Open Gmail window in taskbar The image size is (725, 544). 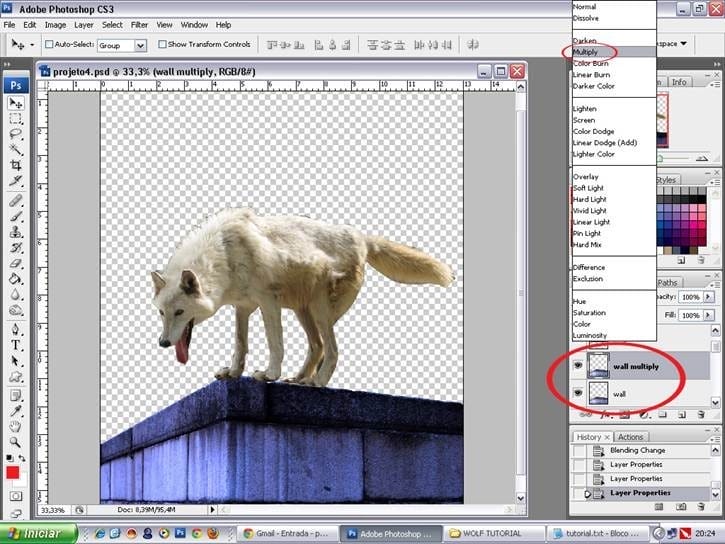pyautogui.click(x=288, y=534)
